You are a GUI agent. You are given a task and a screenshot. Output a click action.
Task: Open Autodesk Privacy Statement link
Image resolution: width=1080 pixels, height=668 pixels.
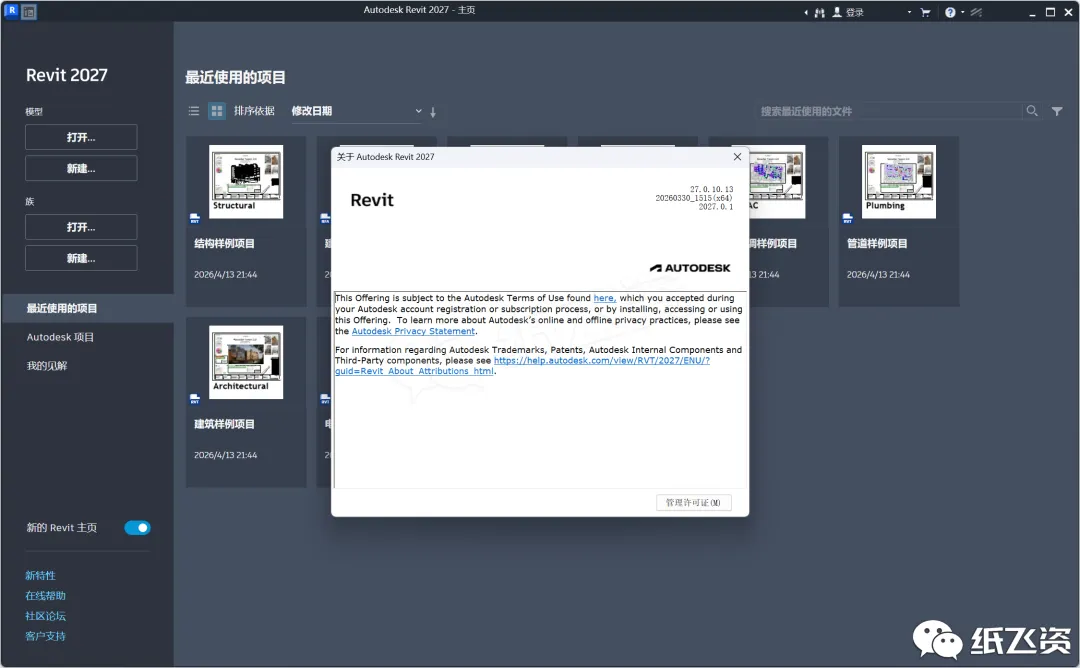coord(413,331)
